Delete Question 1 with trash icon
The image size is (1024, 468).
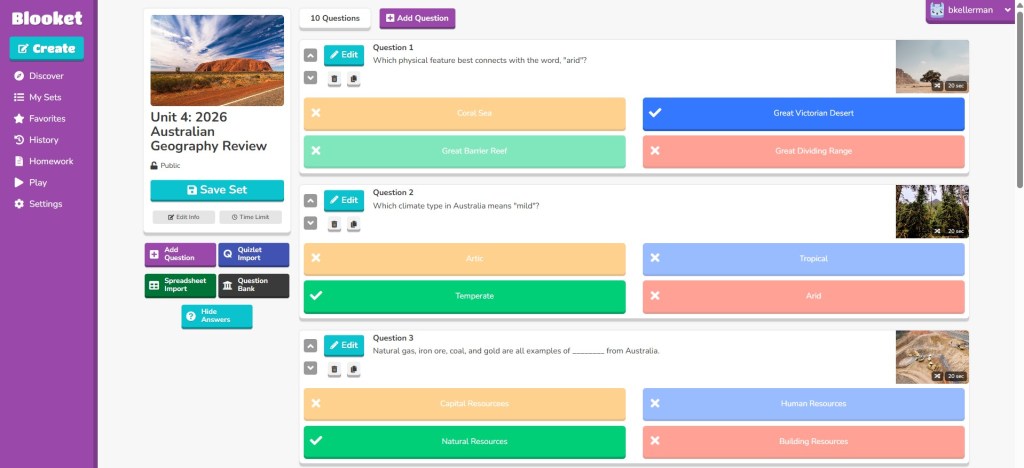point(334,79)
